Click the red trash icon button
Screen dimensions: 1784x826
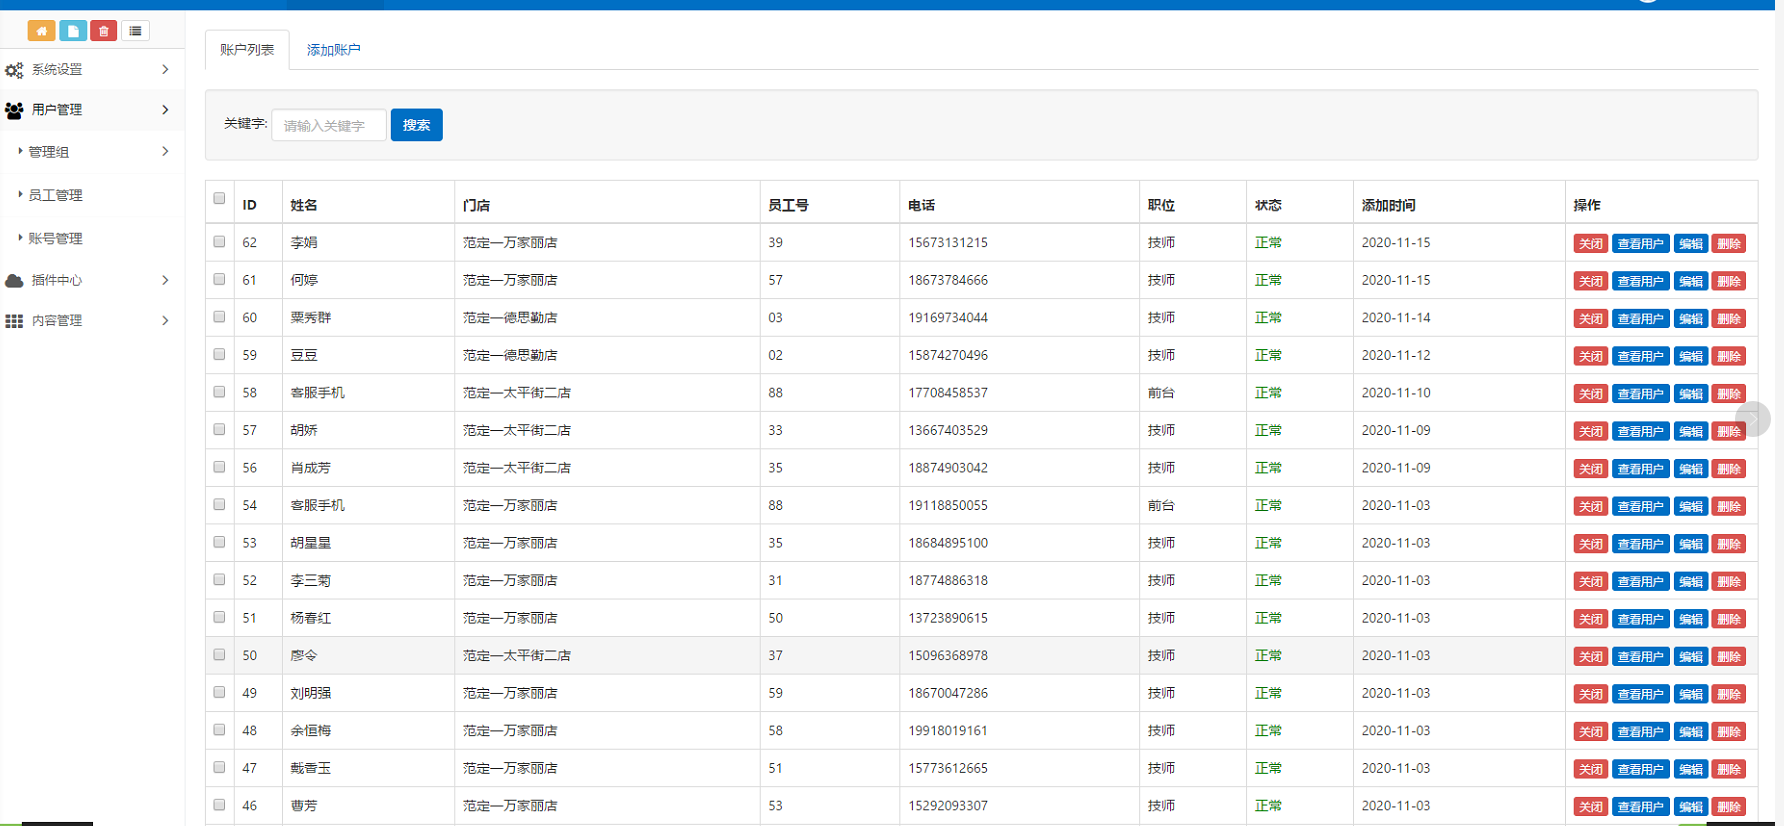tap(104, 31)
